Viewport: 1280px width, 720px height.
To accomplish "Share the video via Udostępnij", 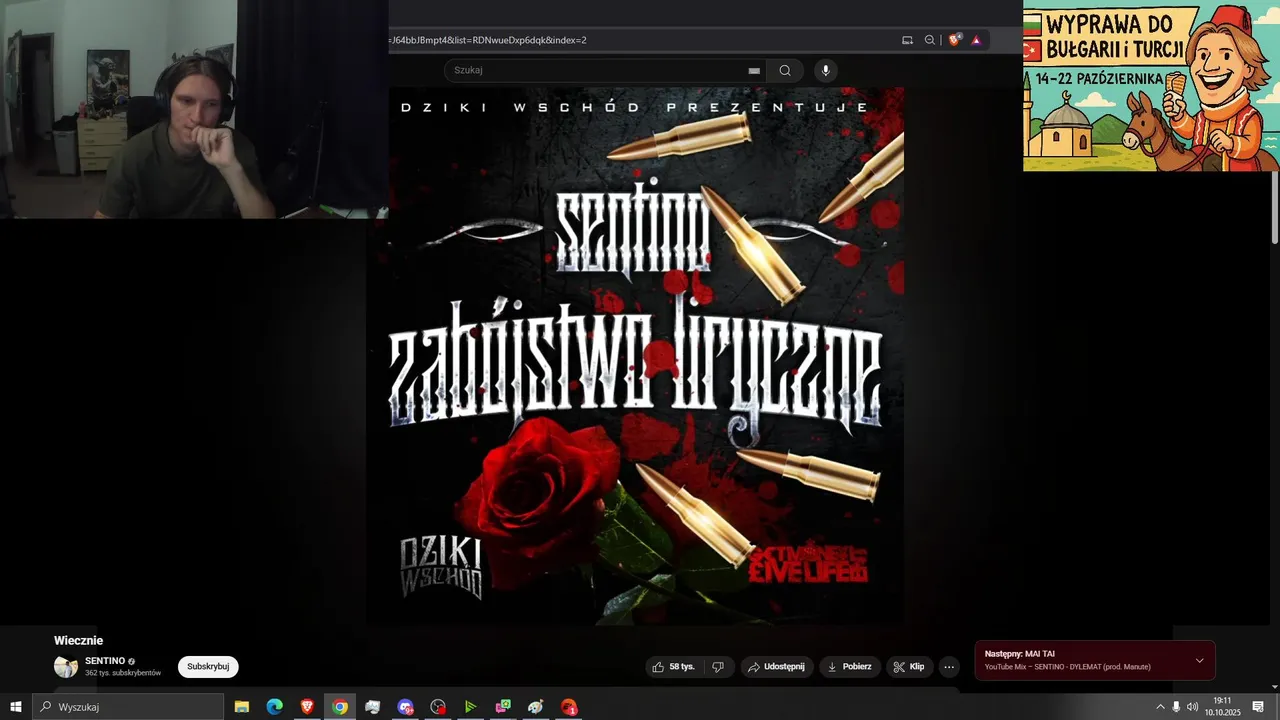I will (x=777, y=667).
